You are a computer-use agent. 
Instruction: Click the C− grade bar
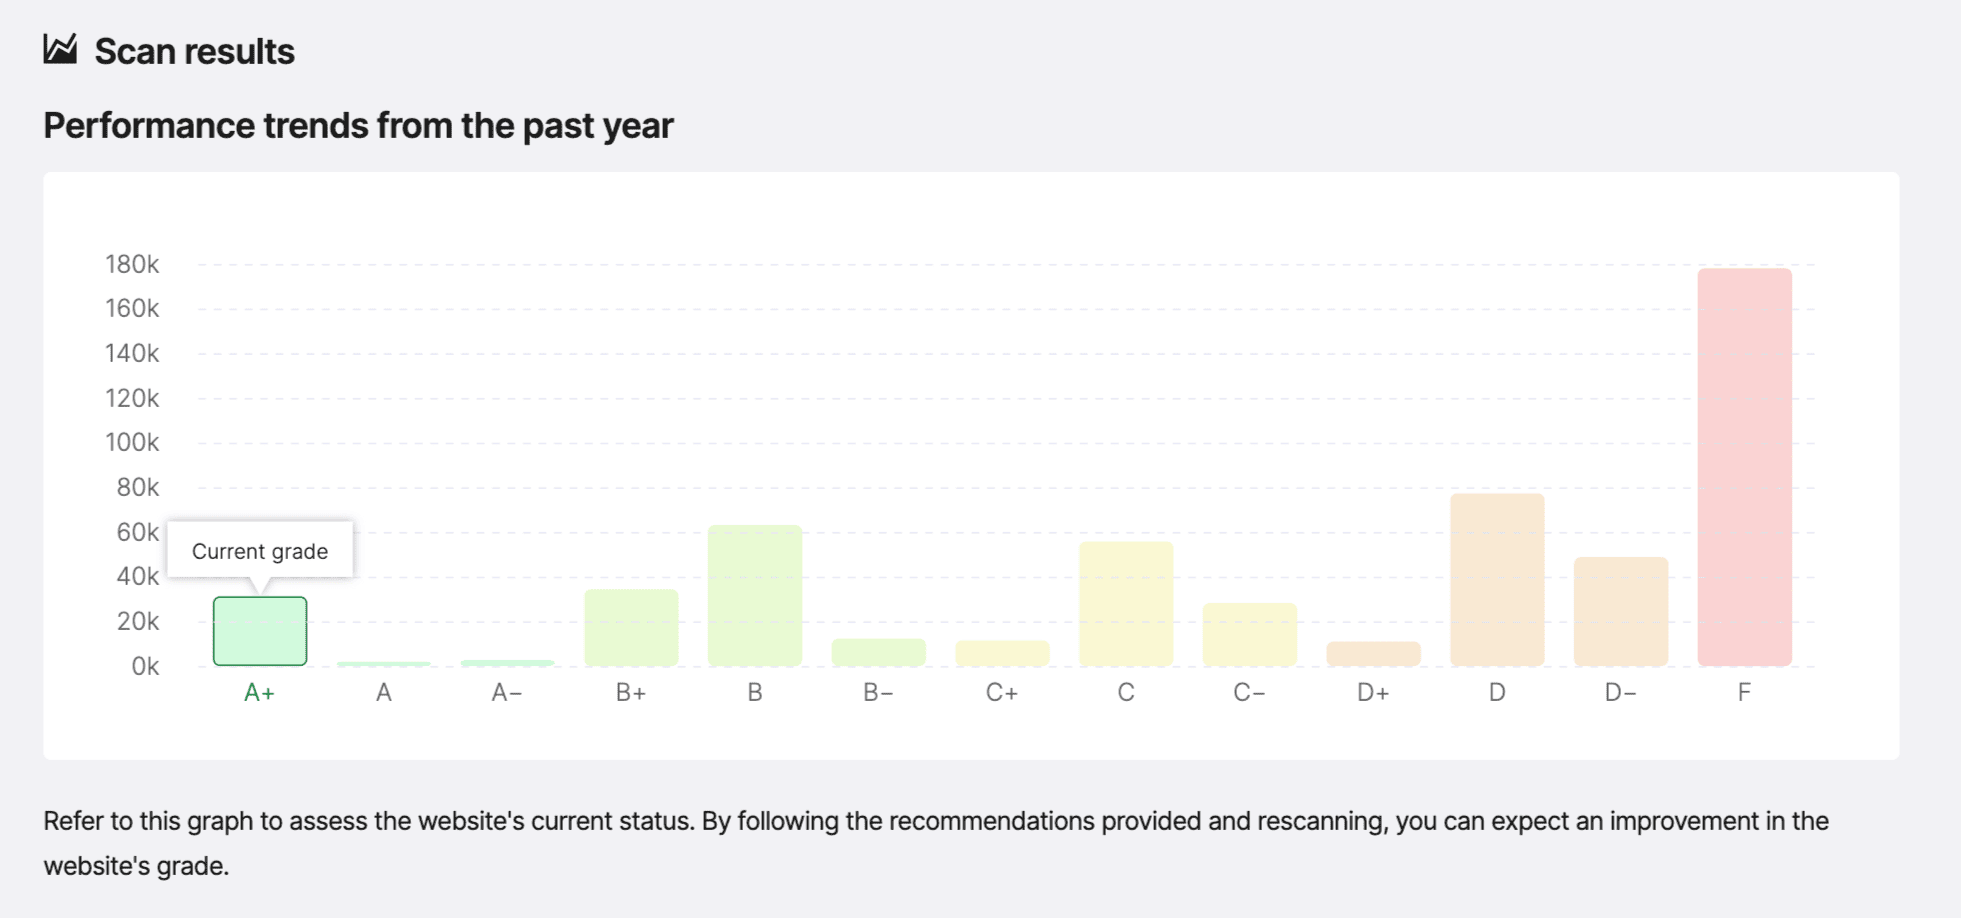coord(1249,634)
